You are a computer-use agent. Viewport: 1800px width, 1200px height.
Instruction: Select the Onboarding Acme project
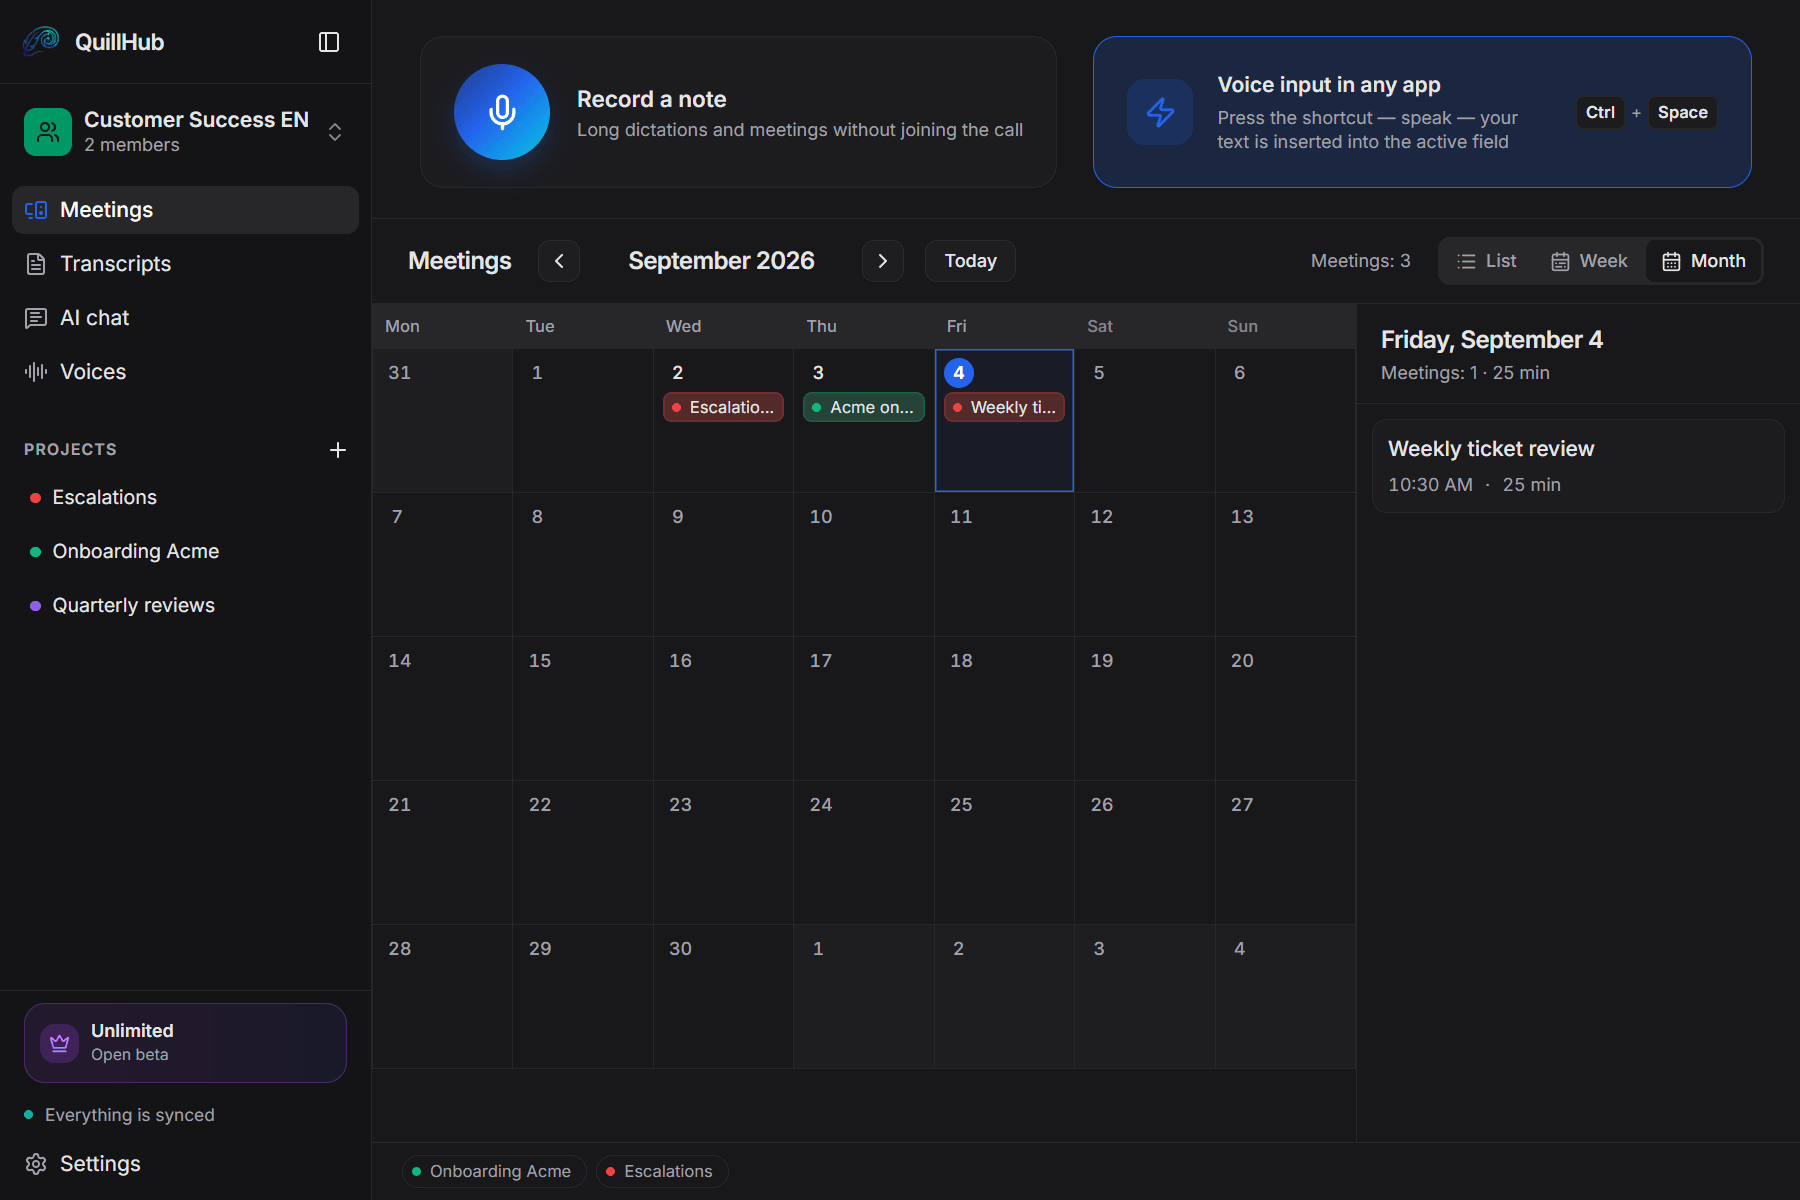(x=185, y=551)
